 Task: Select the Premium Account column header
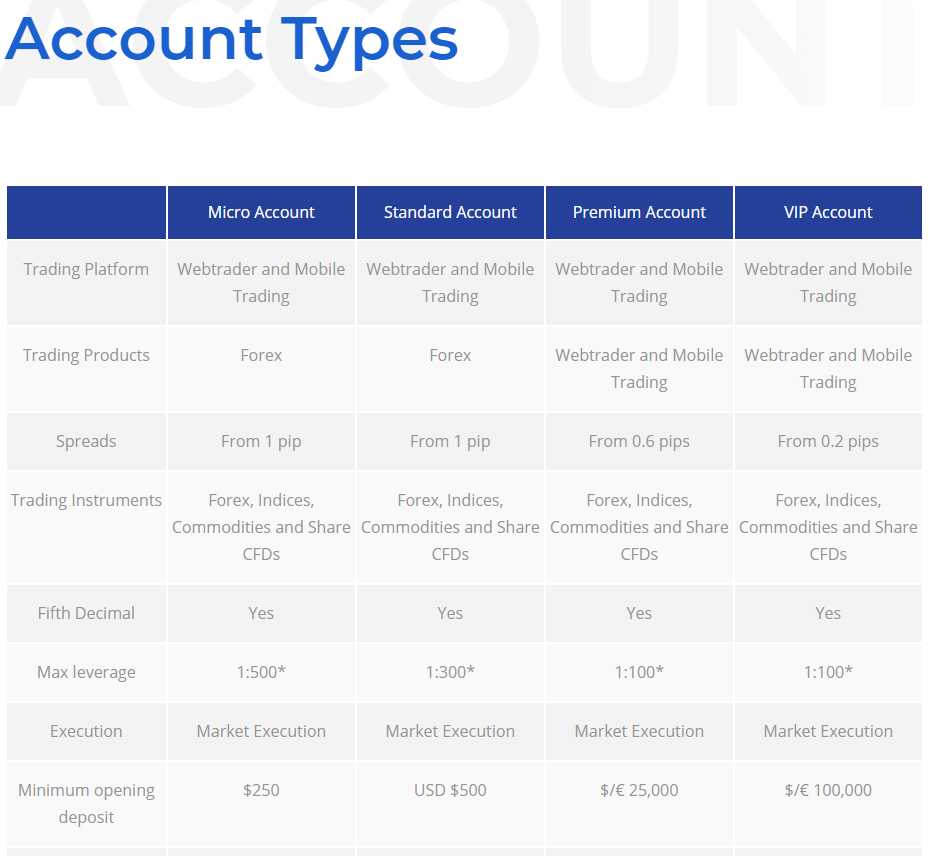point(639,212)
